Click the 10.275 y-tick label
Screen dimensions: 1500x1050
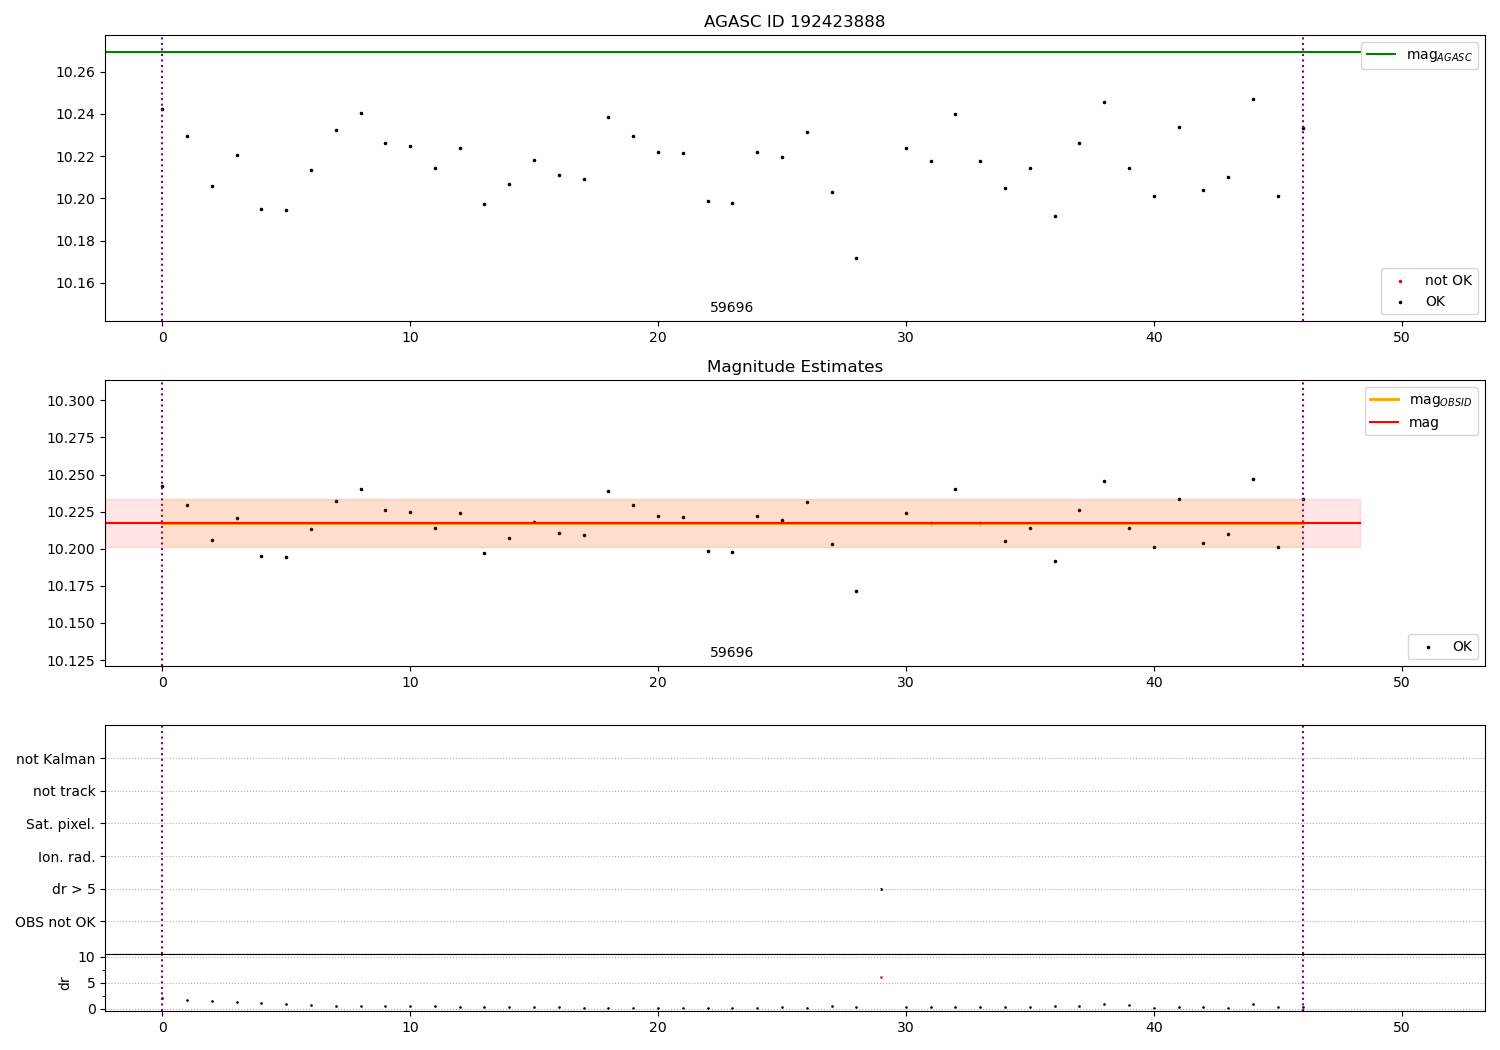(71, 438)
